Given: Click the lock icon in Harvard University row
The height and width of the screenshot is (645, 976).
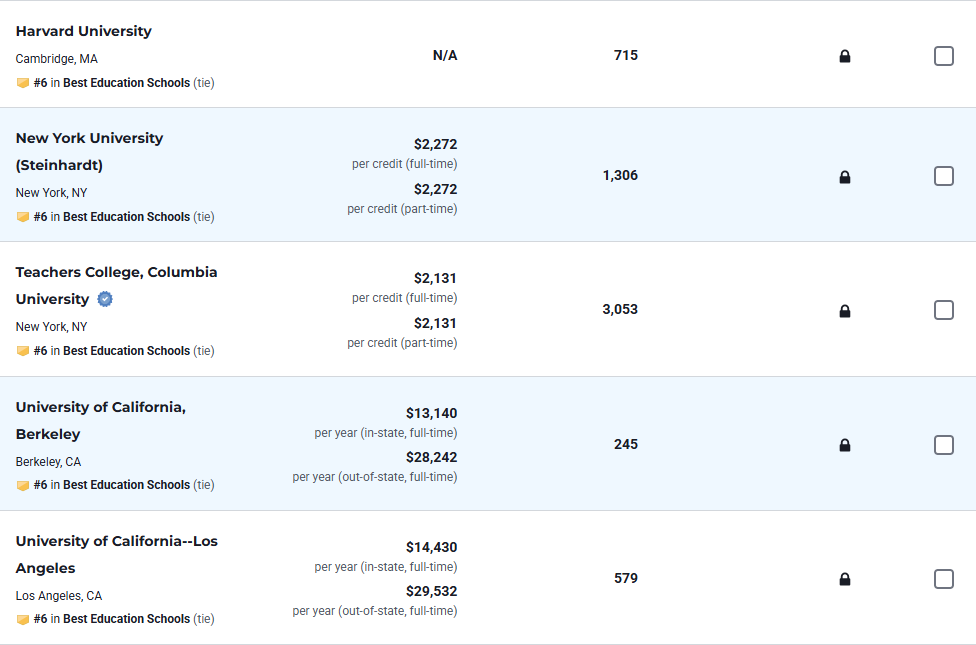Looking at the screenshot, I should (x=845, y=56).
